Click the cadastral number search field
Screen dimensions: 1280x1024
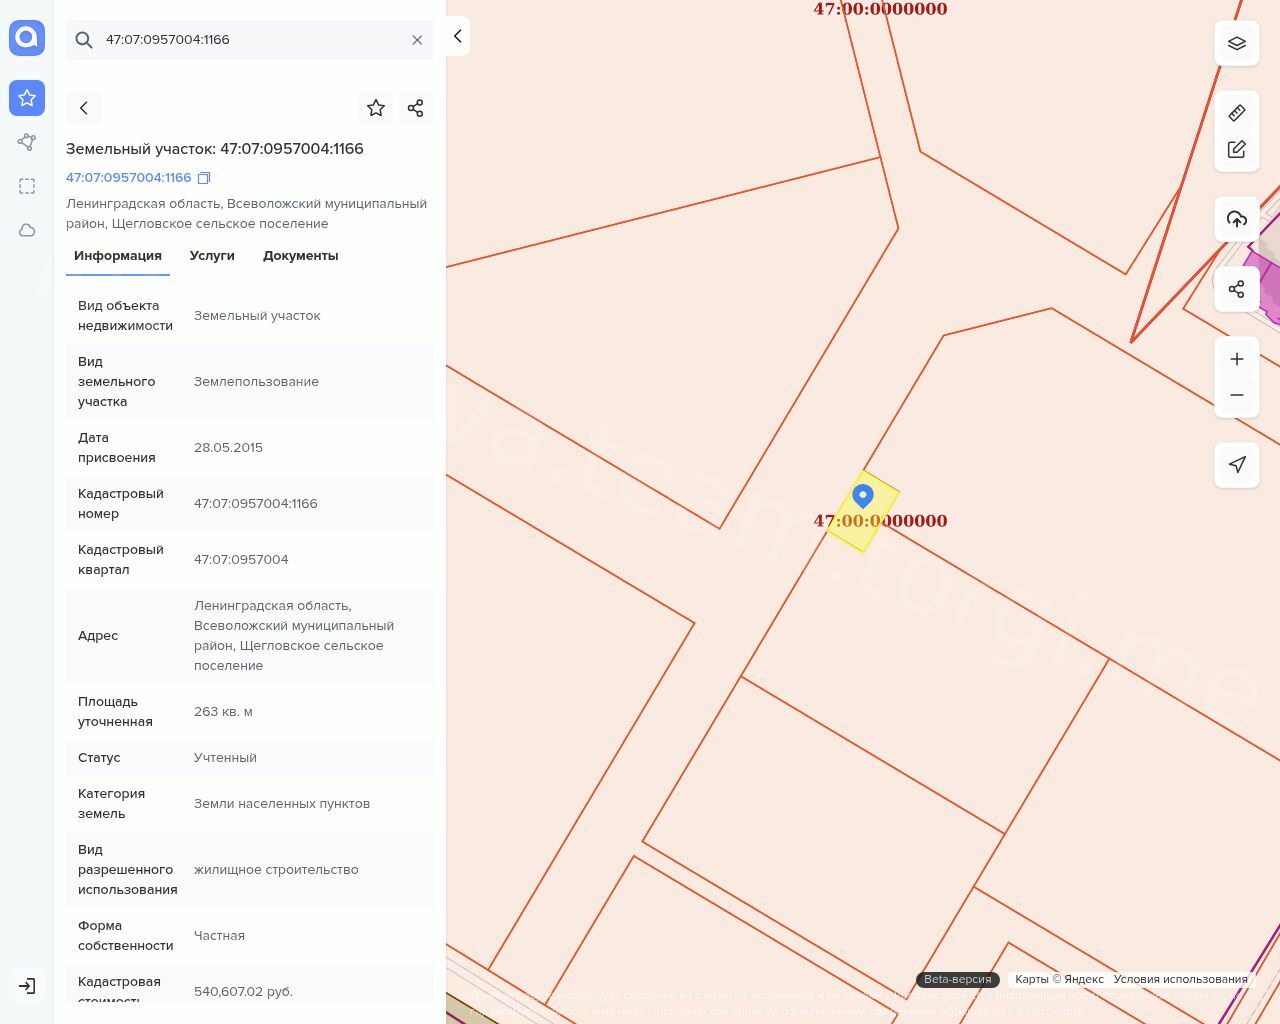tap(250, 40)
